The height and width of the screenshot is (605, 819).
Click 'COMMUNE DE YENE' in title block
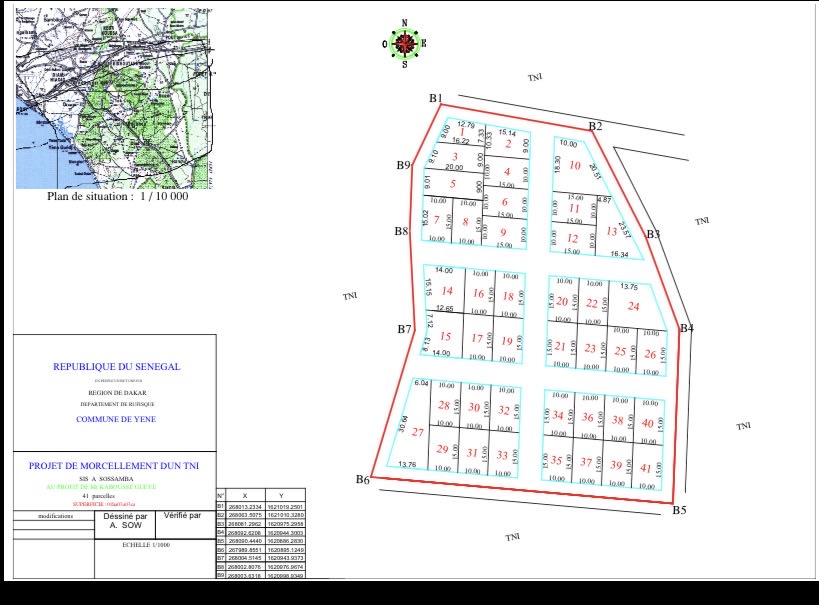116,419
